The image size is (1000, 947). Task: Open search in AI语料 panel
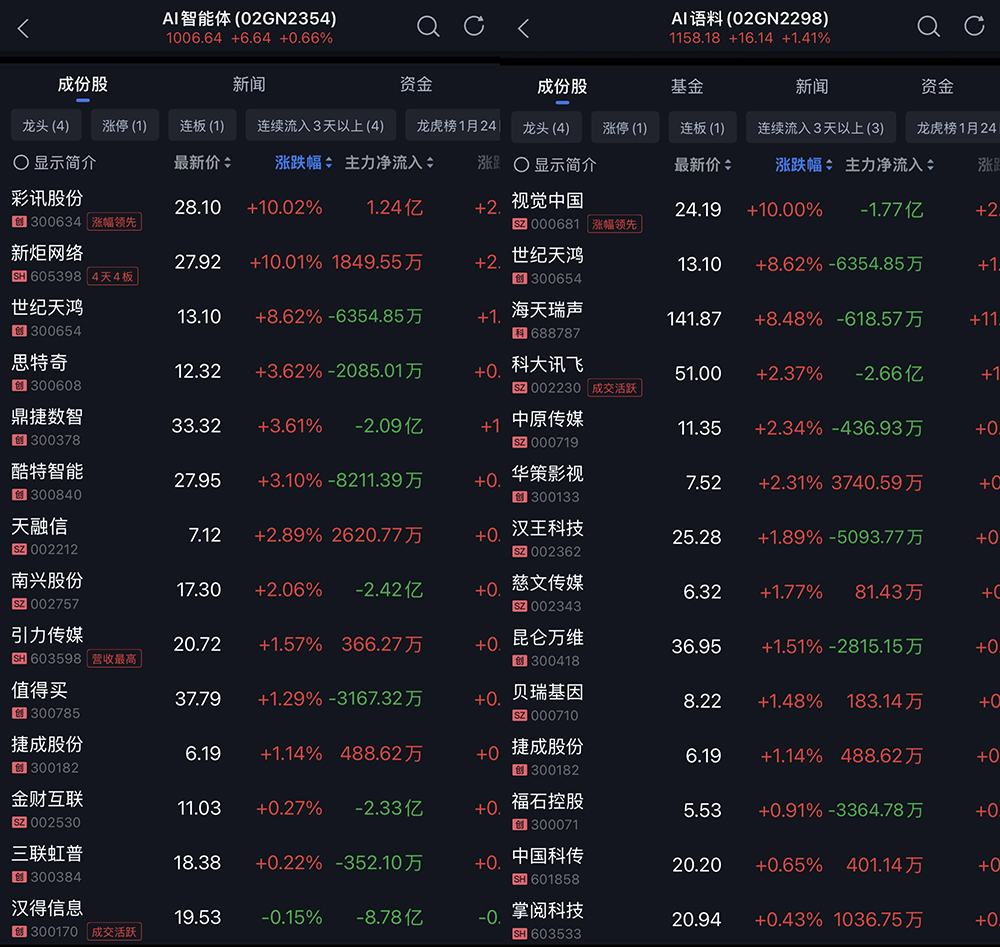(x=928, y=27)
